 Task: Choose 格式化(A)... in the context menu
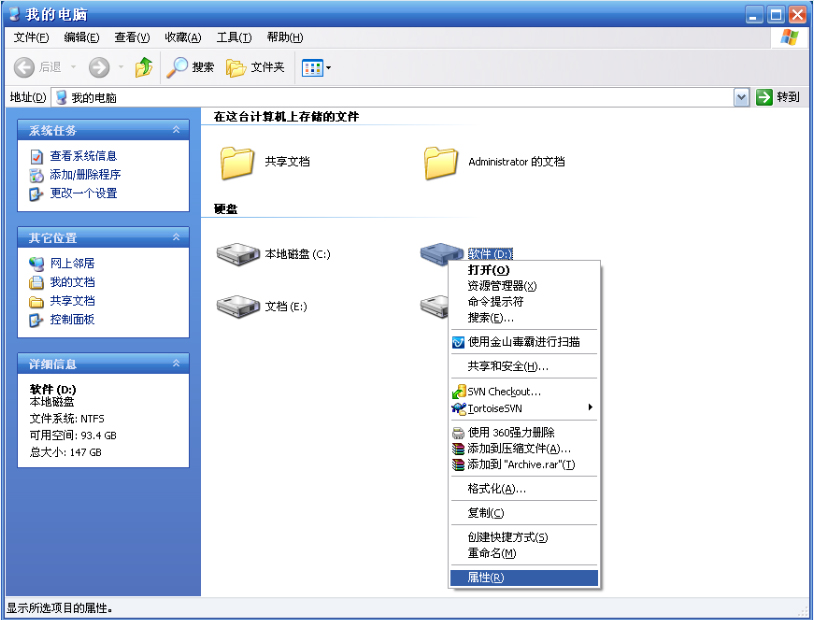pyautogui.click(x=524, y=489)
